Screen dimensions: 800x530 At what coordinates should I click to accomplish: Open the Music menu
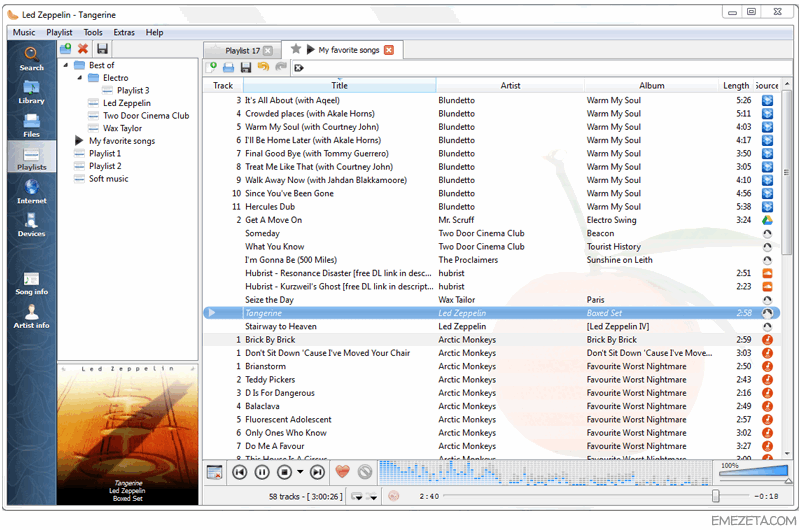click(x=24, y=32)
